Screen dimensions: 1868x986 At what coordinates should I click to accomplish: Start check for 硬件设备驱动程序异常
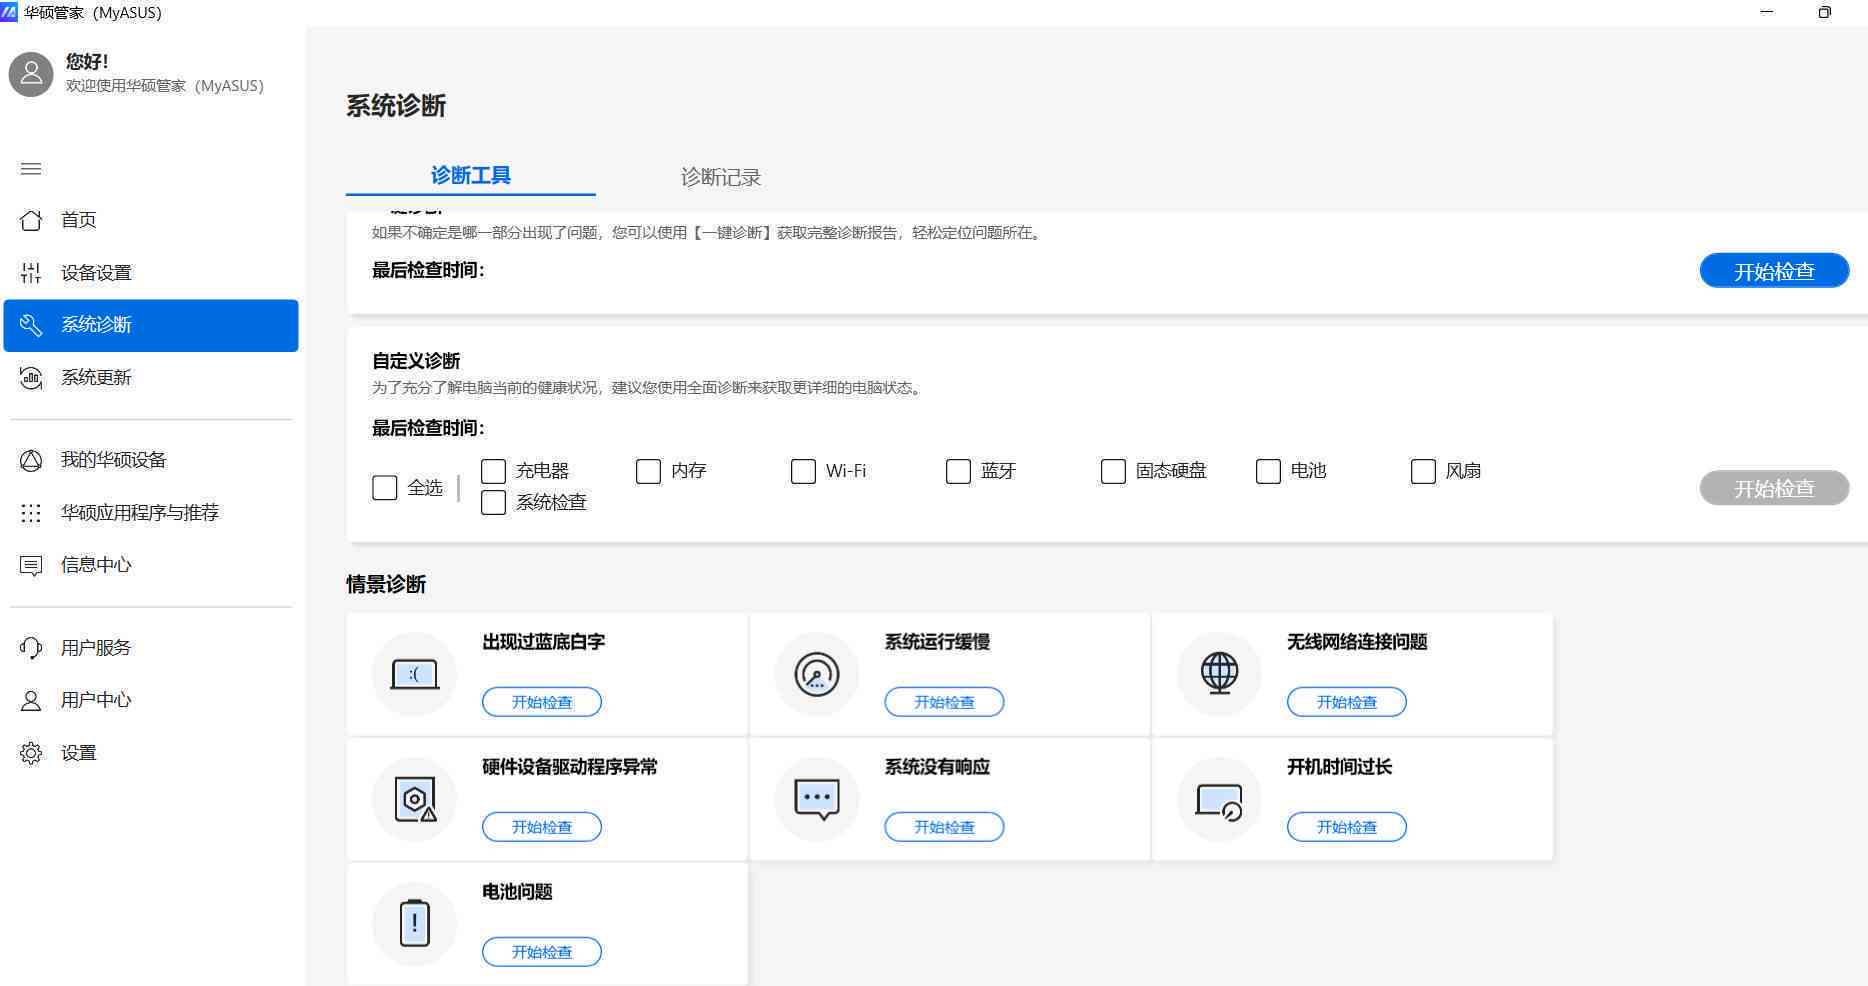pyautogui.click(x=542, y=827)
